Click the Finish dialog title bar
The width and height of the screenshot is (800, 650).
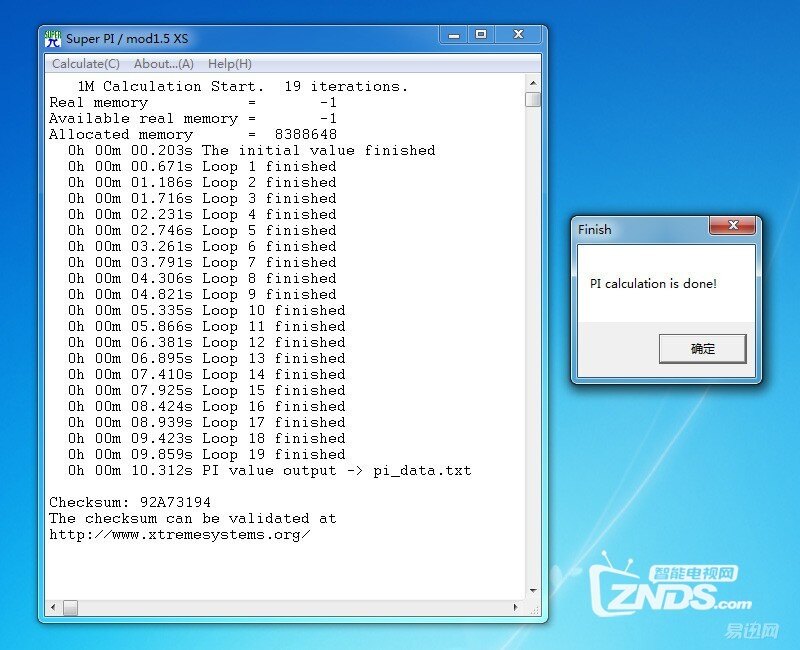coord(640,229)
